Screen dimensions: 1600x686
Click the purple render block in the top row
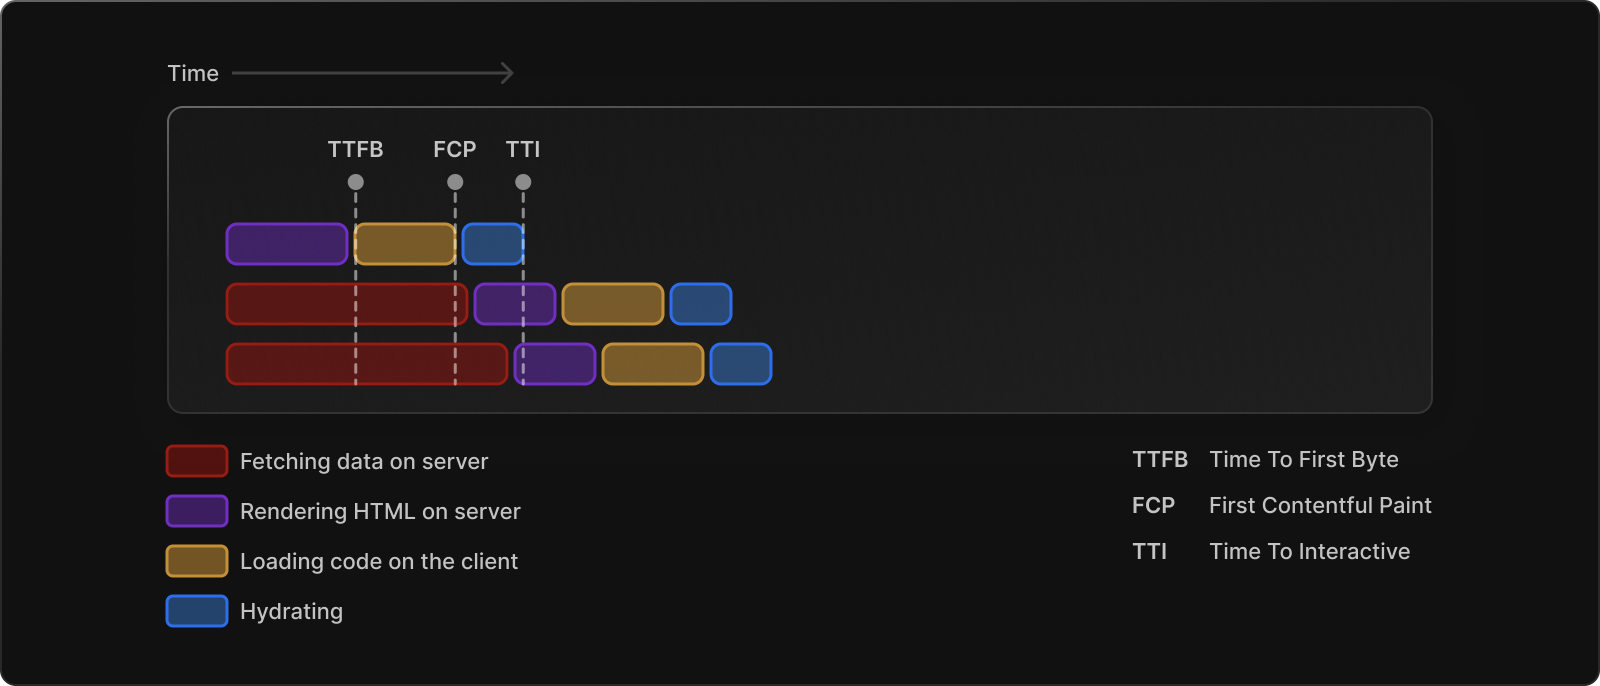pyautogui.click(x=287, y=244)
